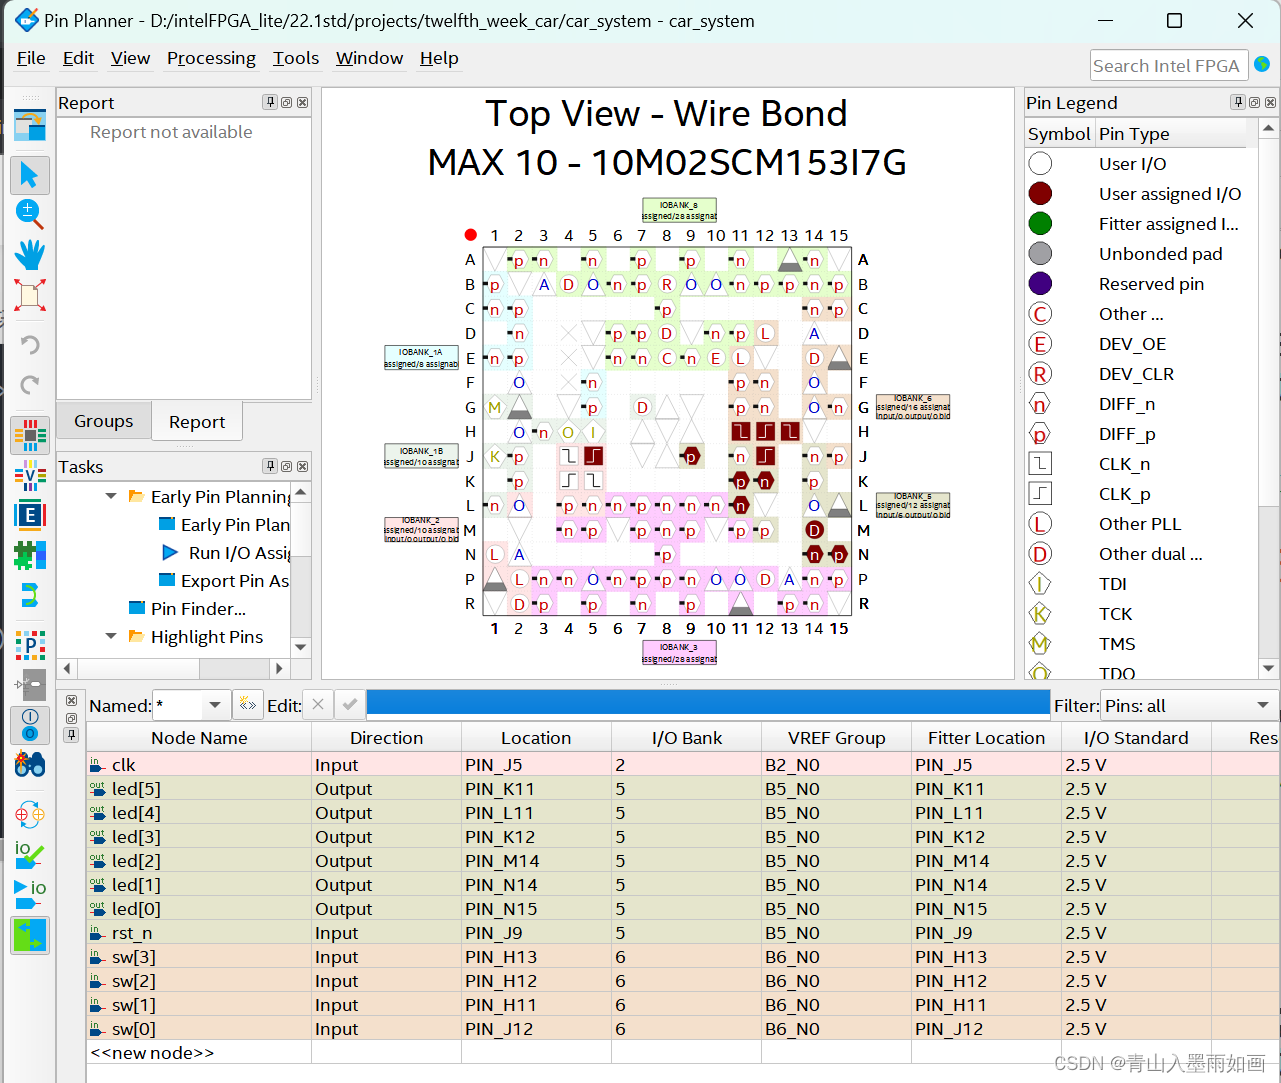Click the dark red User assigned I/O symbol
Image resolution: width=1281 pixels, height=1083 pixels.
1040,193
